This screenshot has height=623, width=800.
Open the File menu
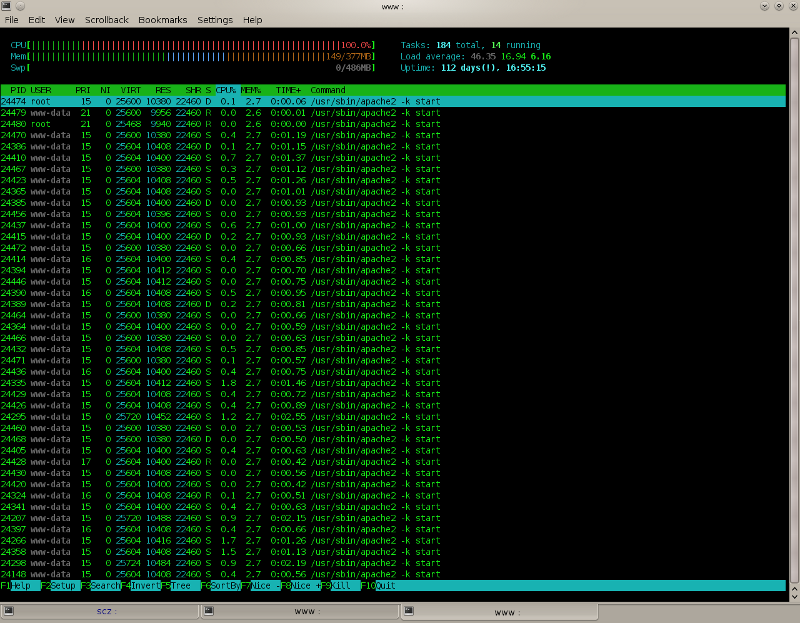pyautogui.click(x=11, y=20)
